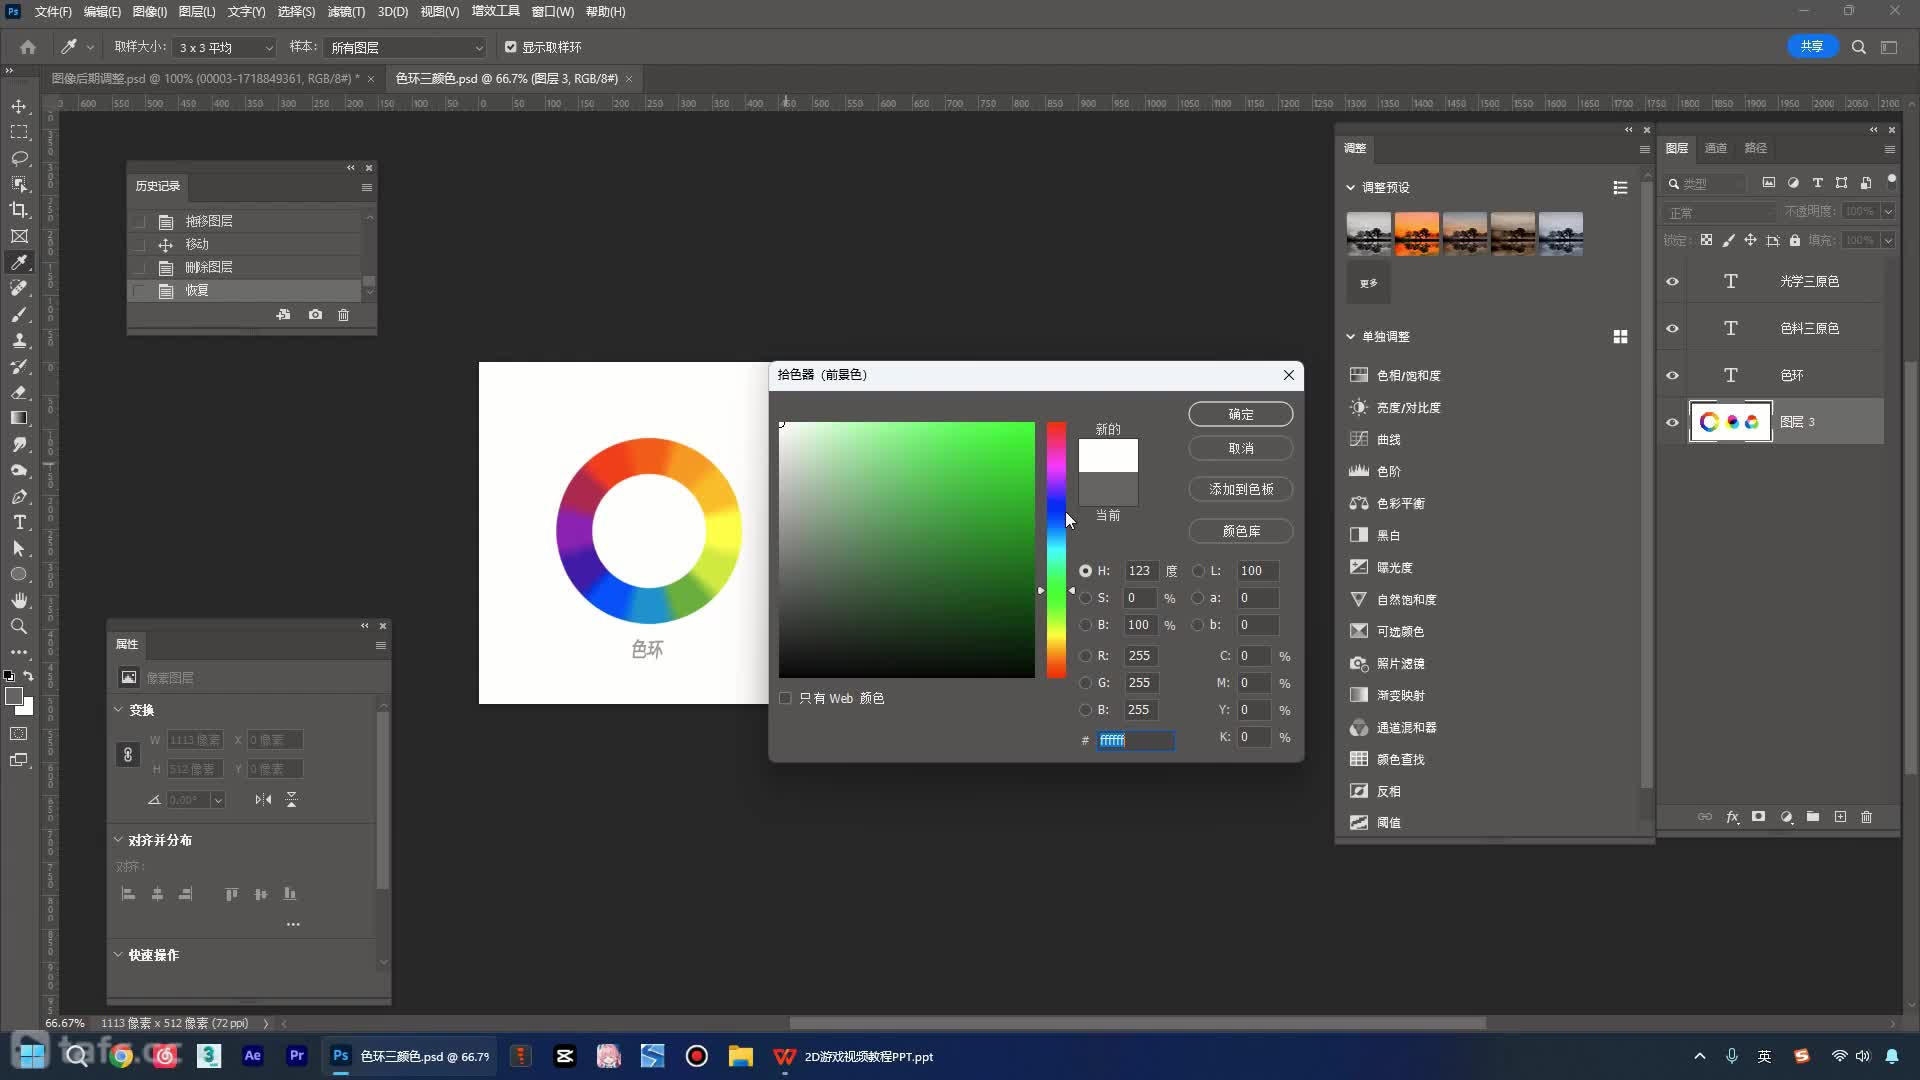Switch to the 路径 tab
This screenshot has width=1920, height=1080.
click(x=1756, y=148)
